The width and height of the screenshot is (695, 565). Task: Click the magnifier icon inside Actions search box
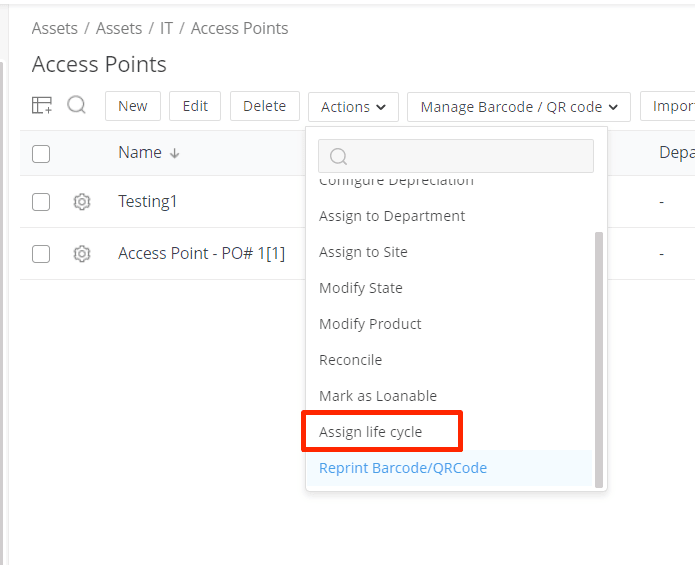338,156
